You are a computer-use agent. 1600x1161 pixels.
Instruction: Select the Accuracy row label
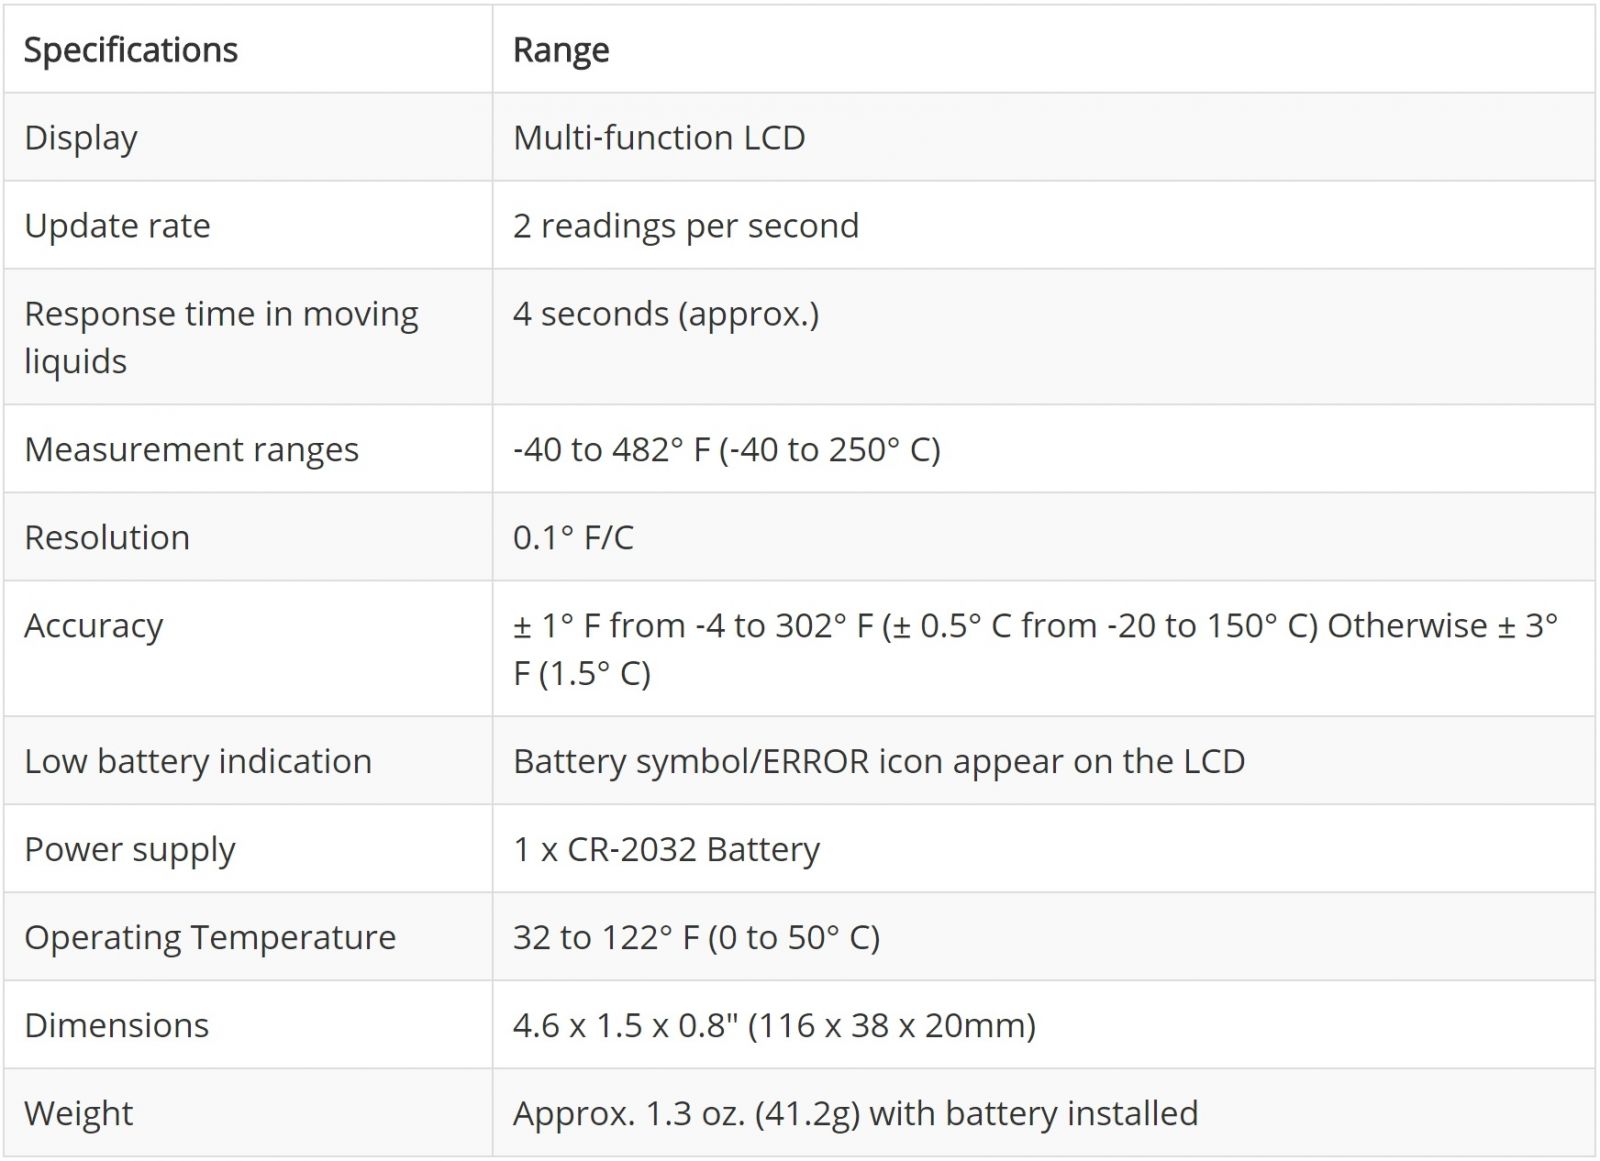pos(94,626)
